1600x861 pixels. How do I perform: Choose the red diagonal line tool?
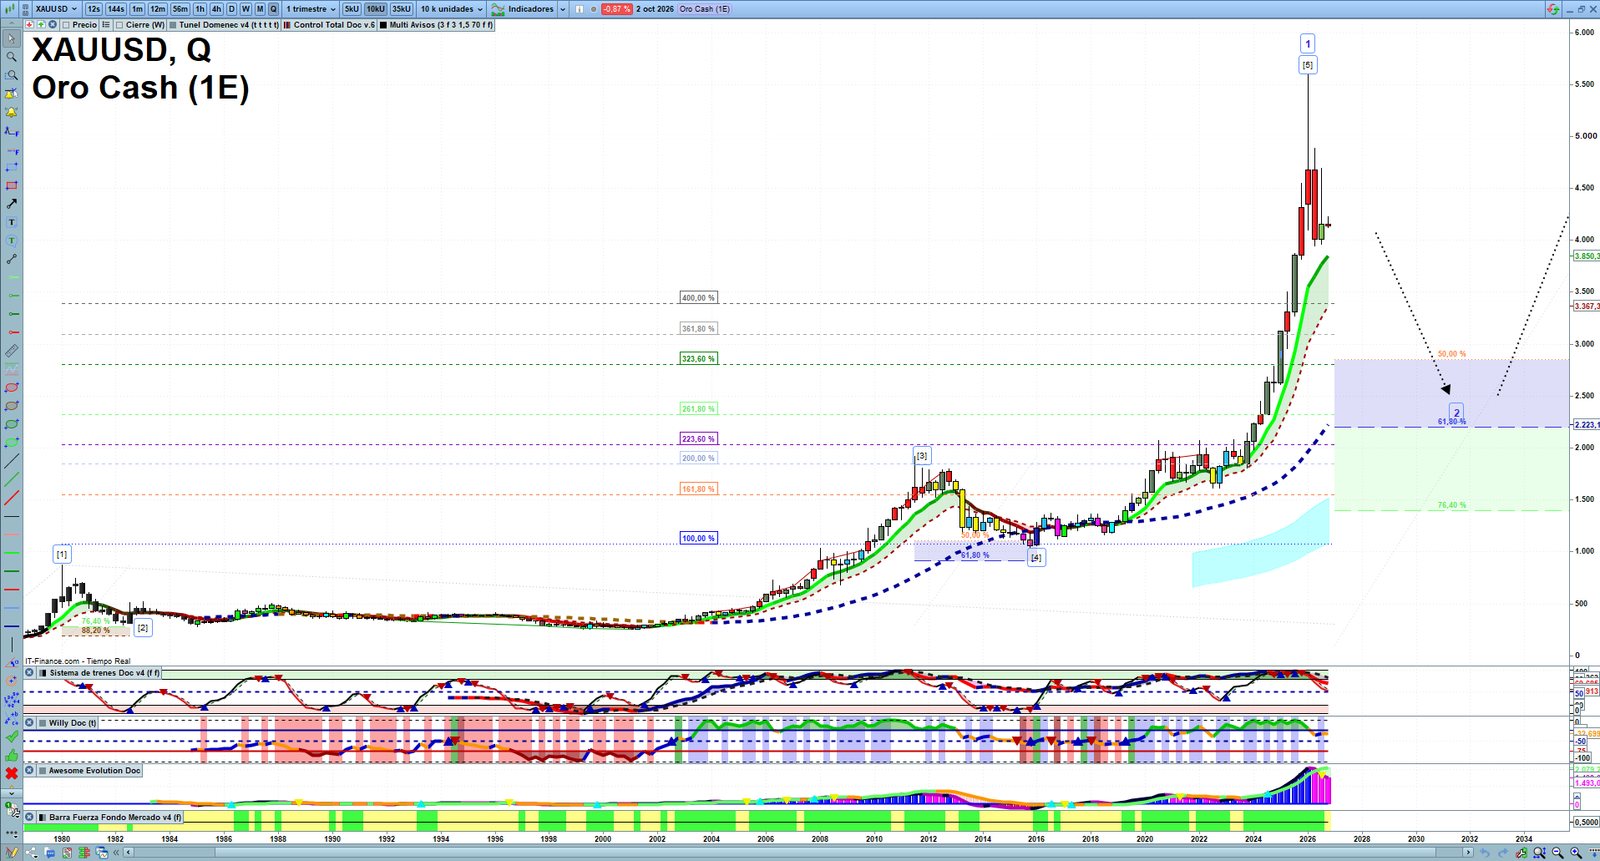point(11,498)
